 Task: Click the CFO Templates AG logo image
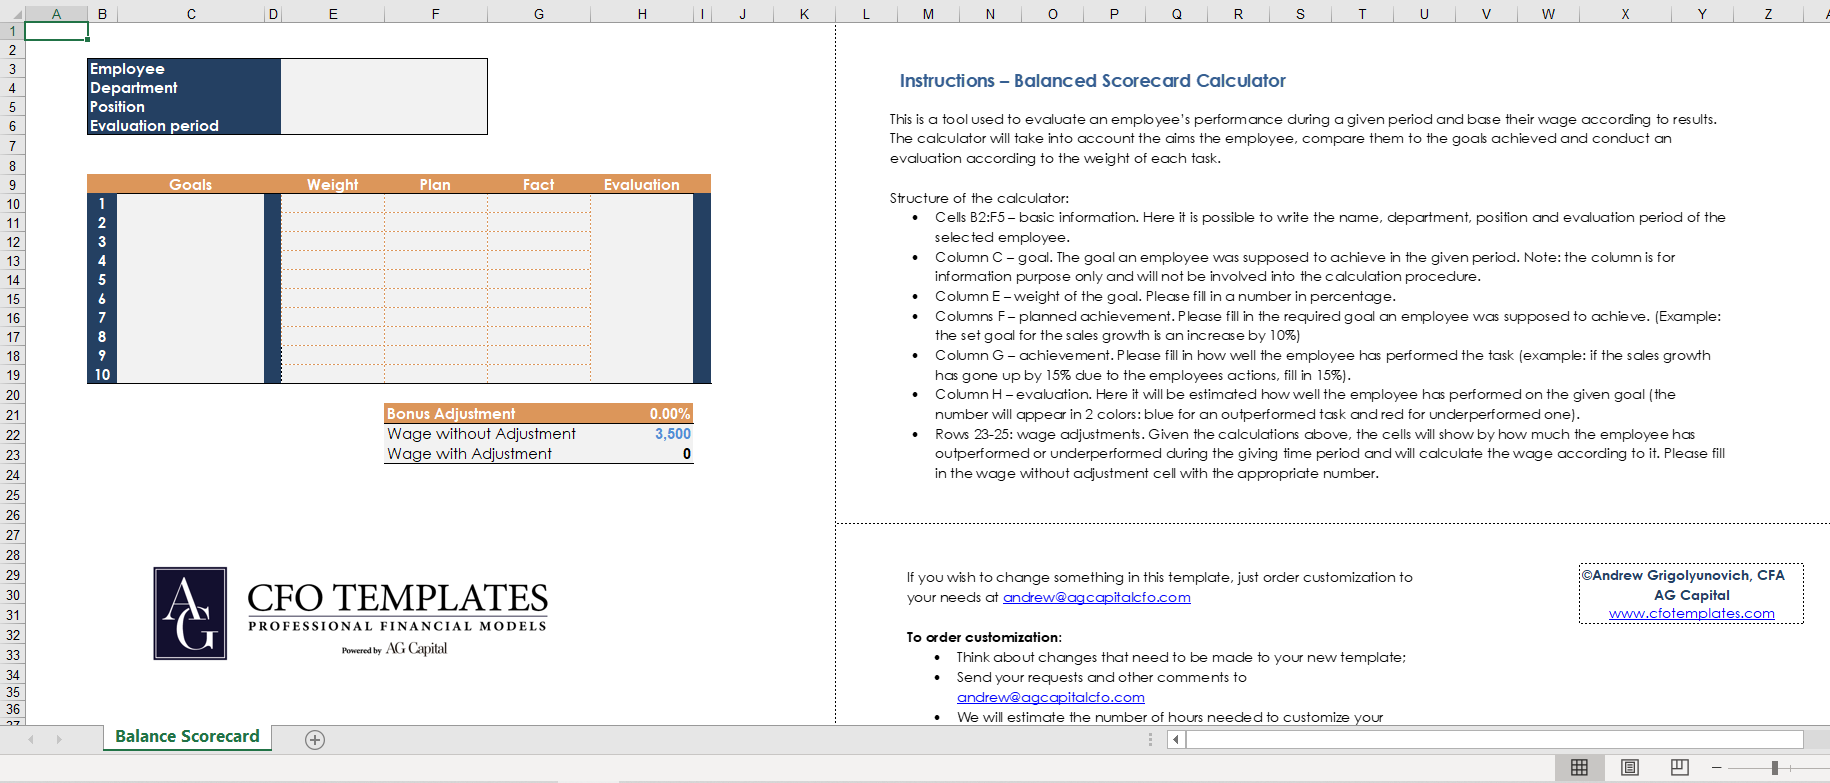tap(350, 613)
